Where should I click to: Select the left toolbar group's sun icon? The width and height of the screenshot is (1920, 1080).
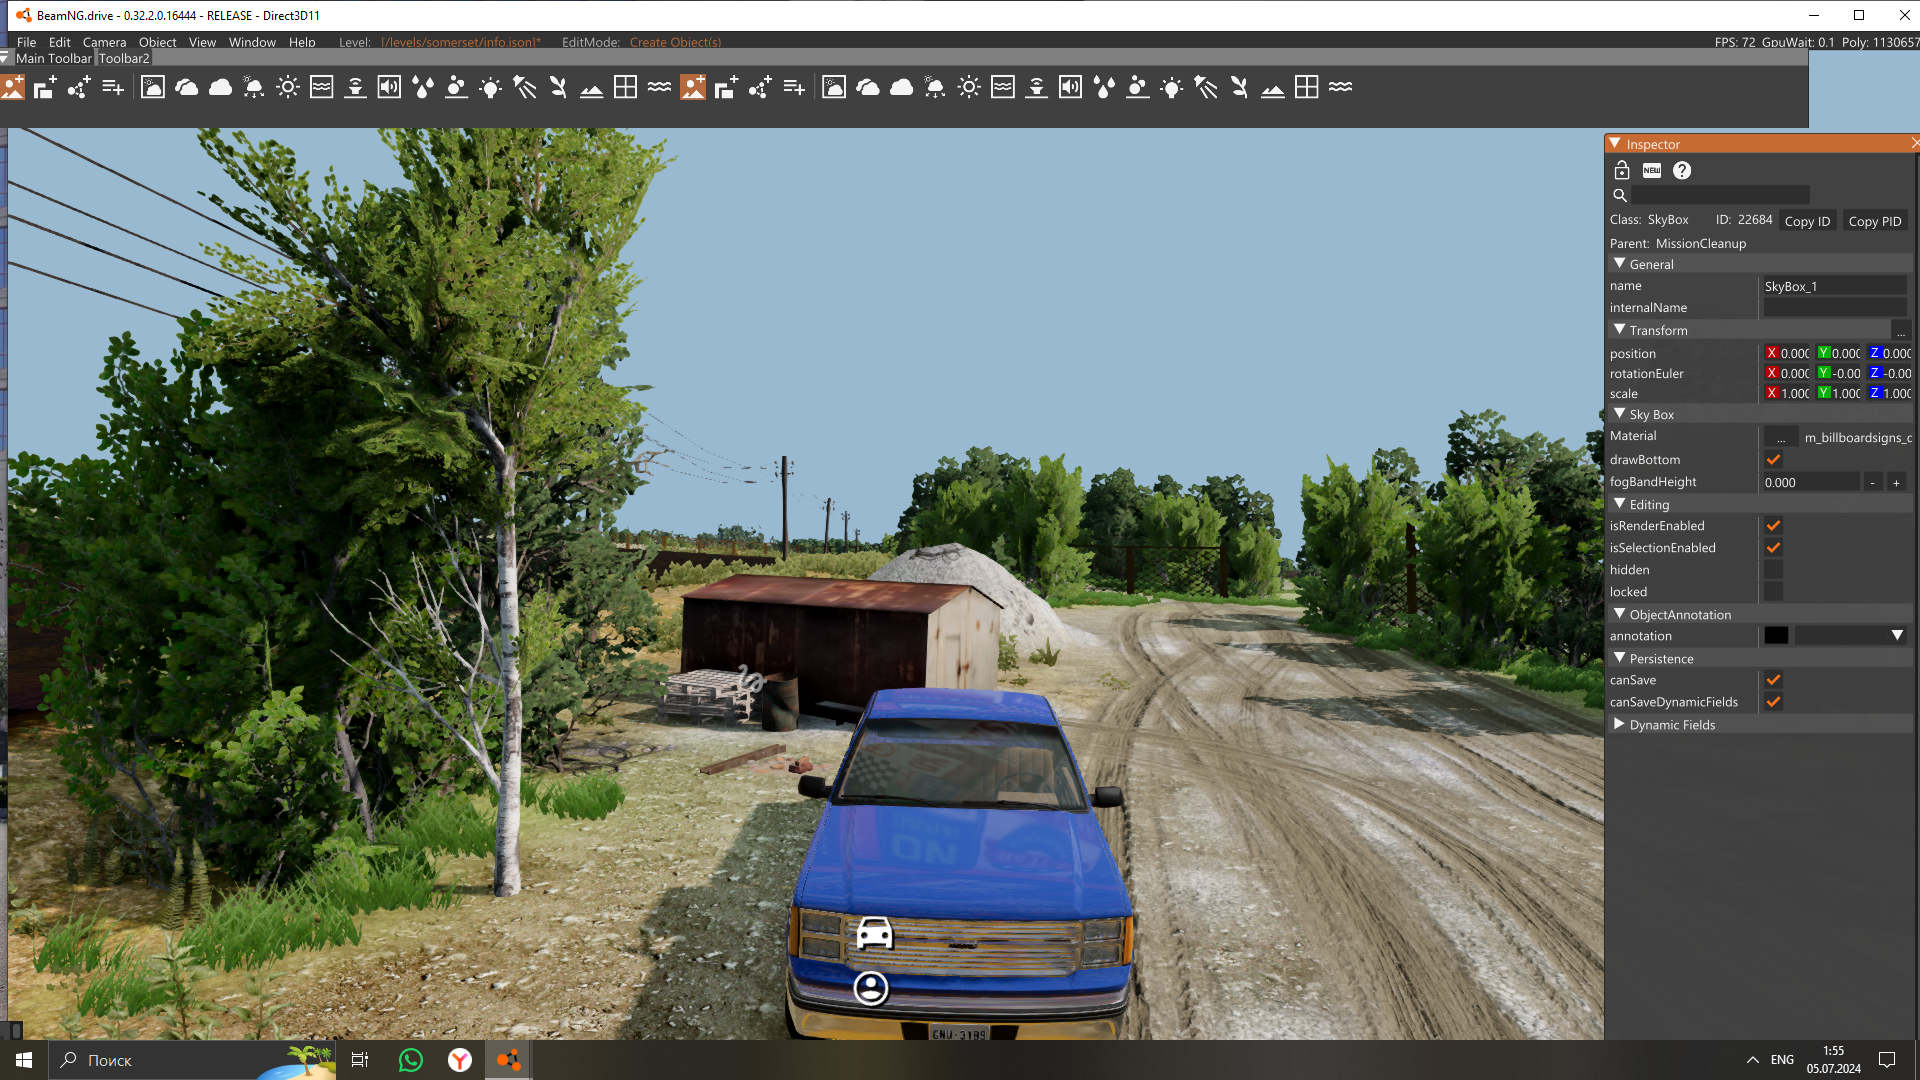pos(288,88)
